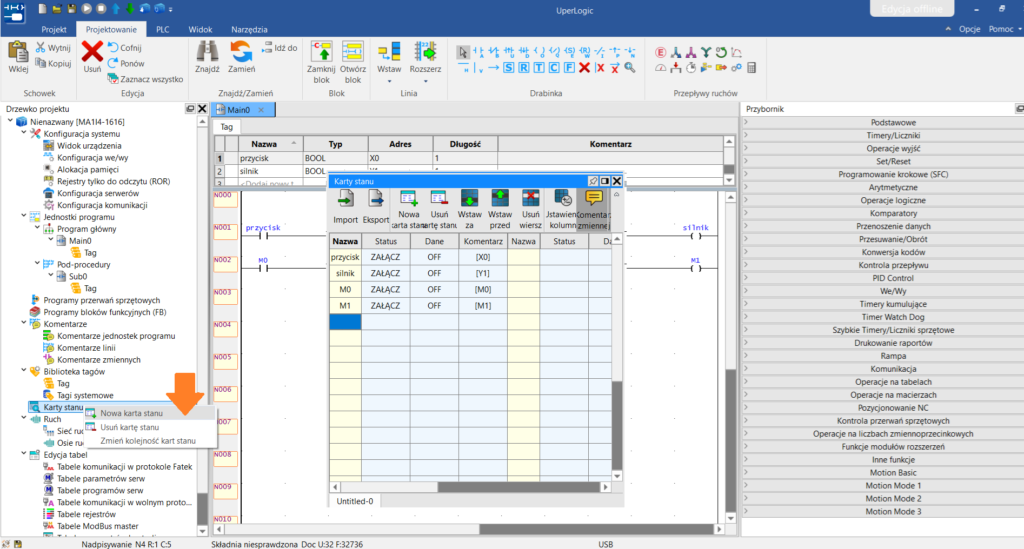The height and width of the screenshot is (549, 1024).
Task: Click the Wstaw przed icon
Action: coord(500,198)
